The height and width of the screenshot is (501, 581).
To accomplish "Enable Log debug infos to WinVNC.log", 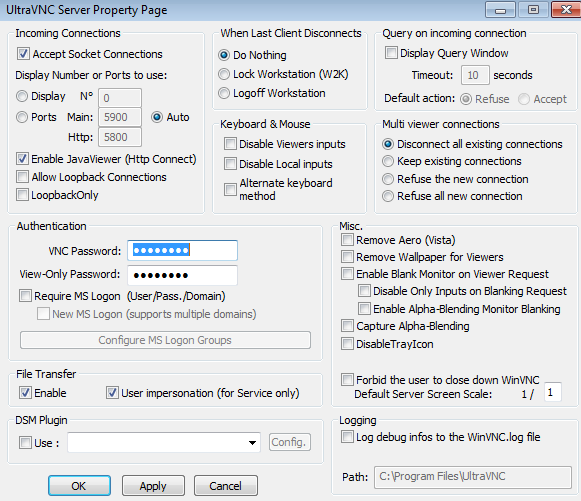I will (x=347, y=437).
